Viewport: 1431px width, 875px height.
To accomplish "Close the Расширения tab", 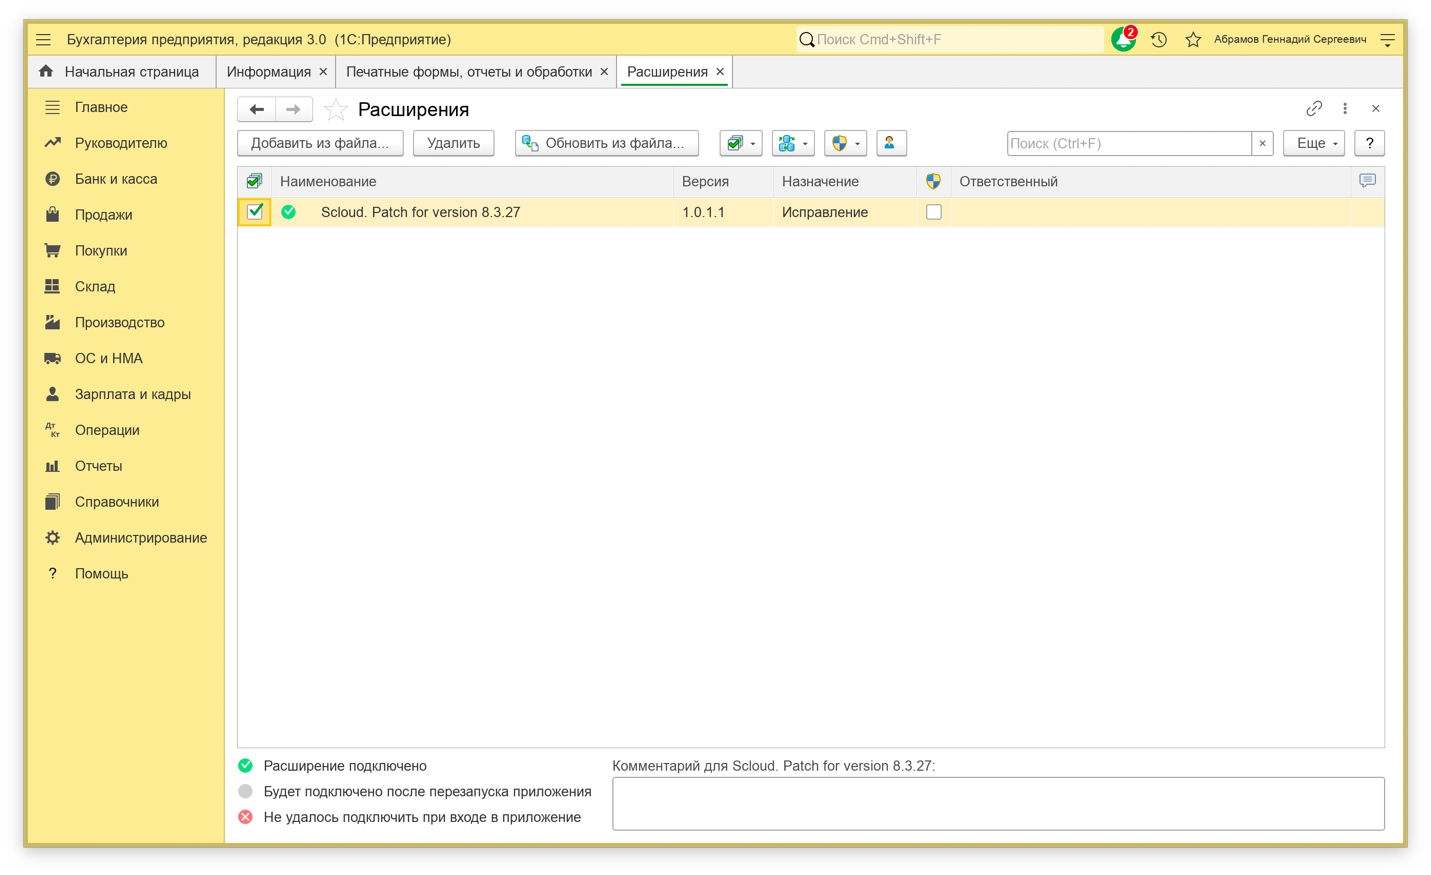I will click(720, 72).
